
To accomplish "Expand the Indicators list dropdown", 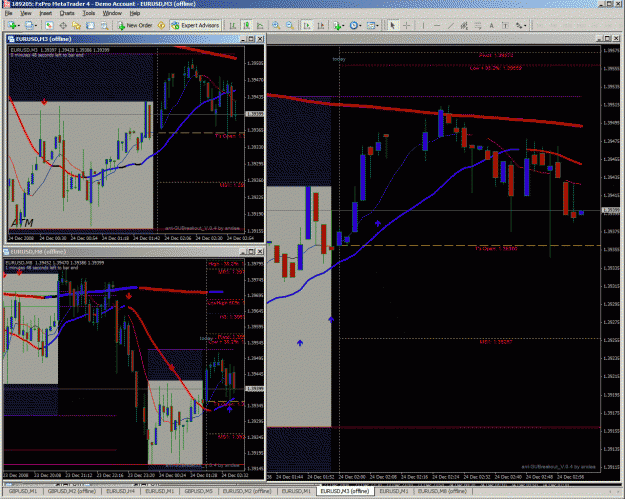I will [x=343, y=26].
